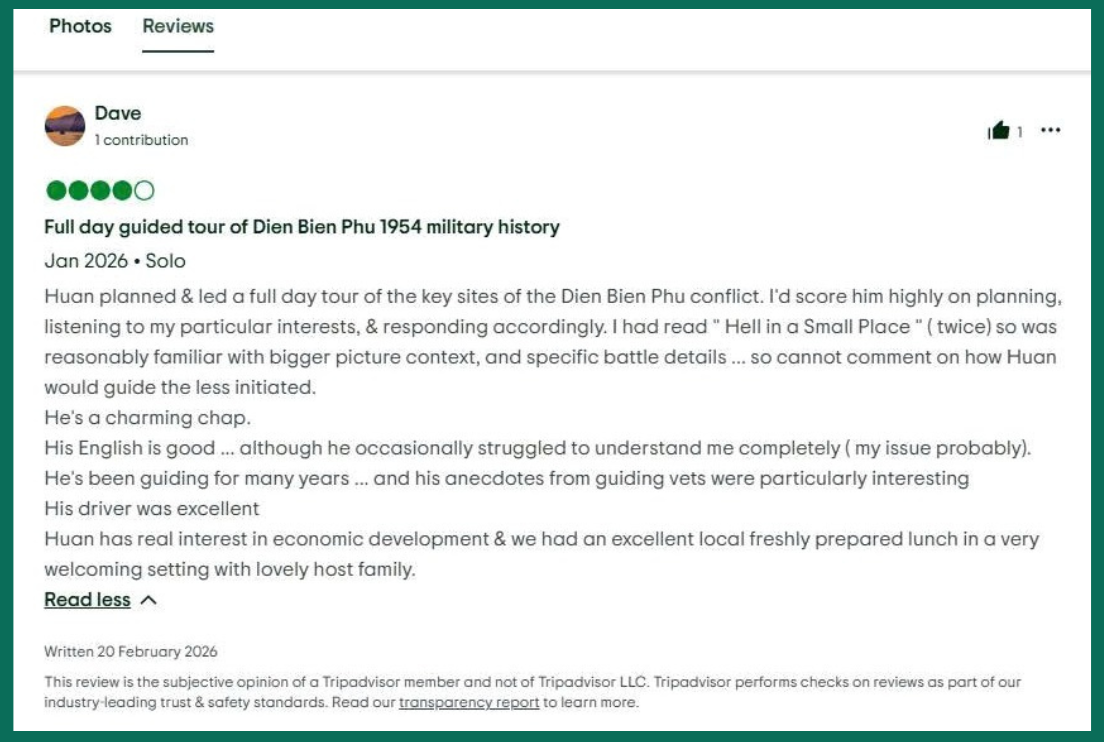
Task: Click the empty fifth rating bubble
Action: click(x=144, y=190)
